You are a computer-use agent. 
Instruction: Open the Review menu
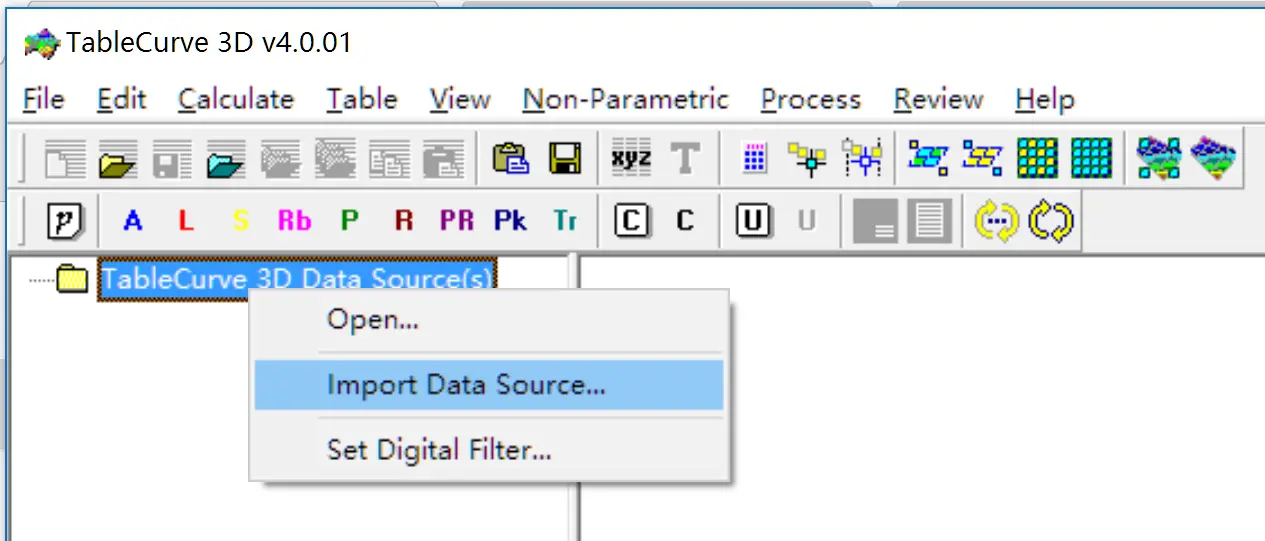939,100
